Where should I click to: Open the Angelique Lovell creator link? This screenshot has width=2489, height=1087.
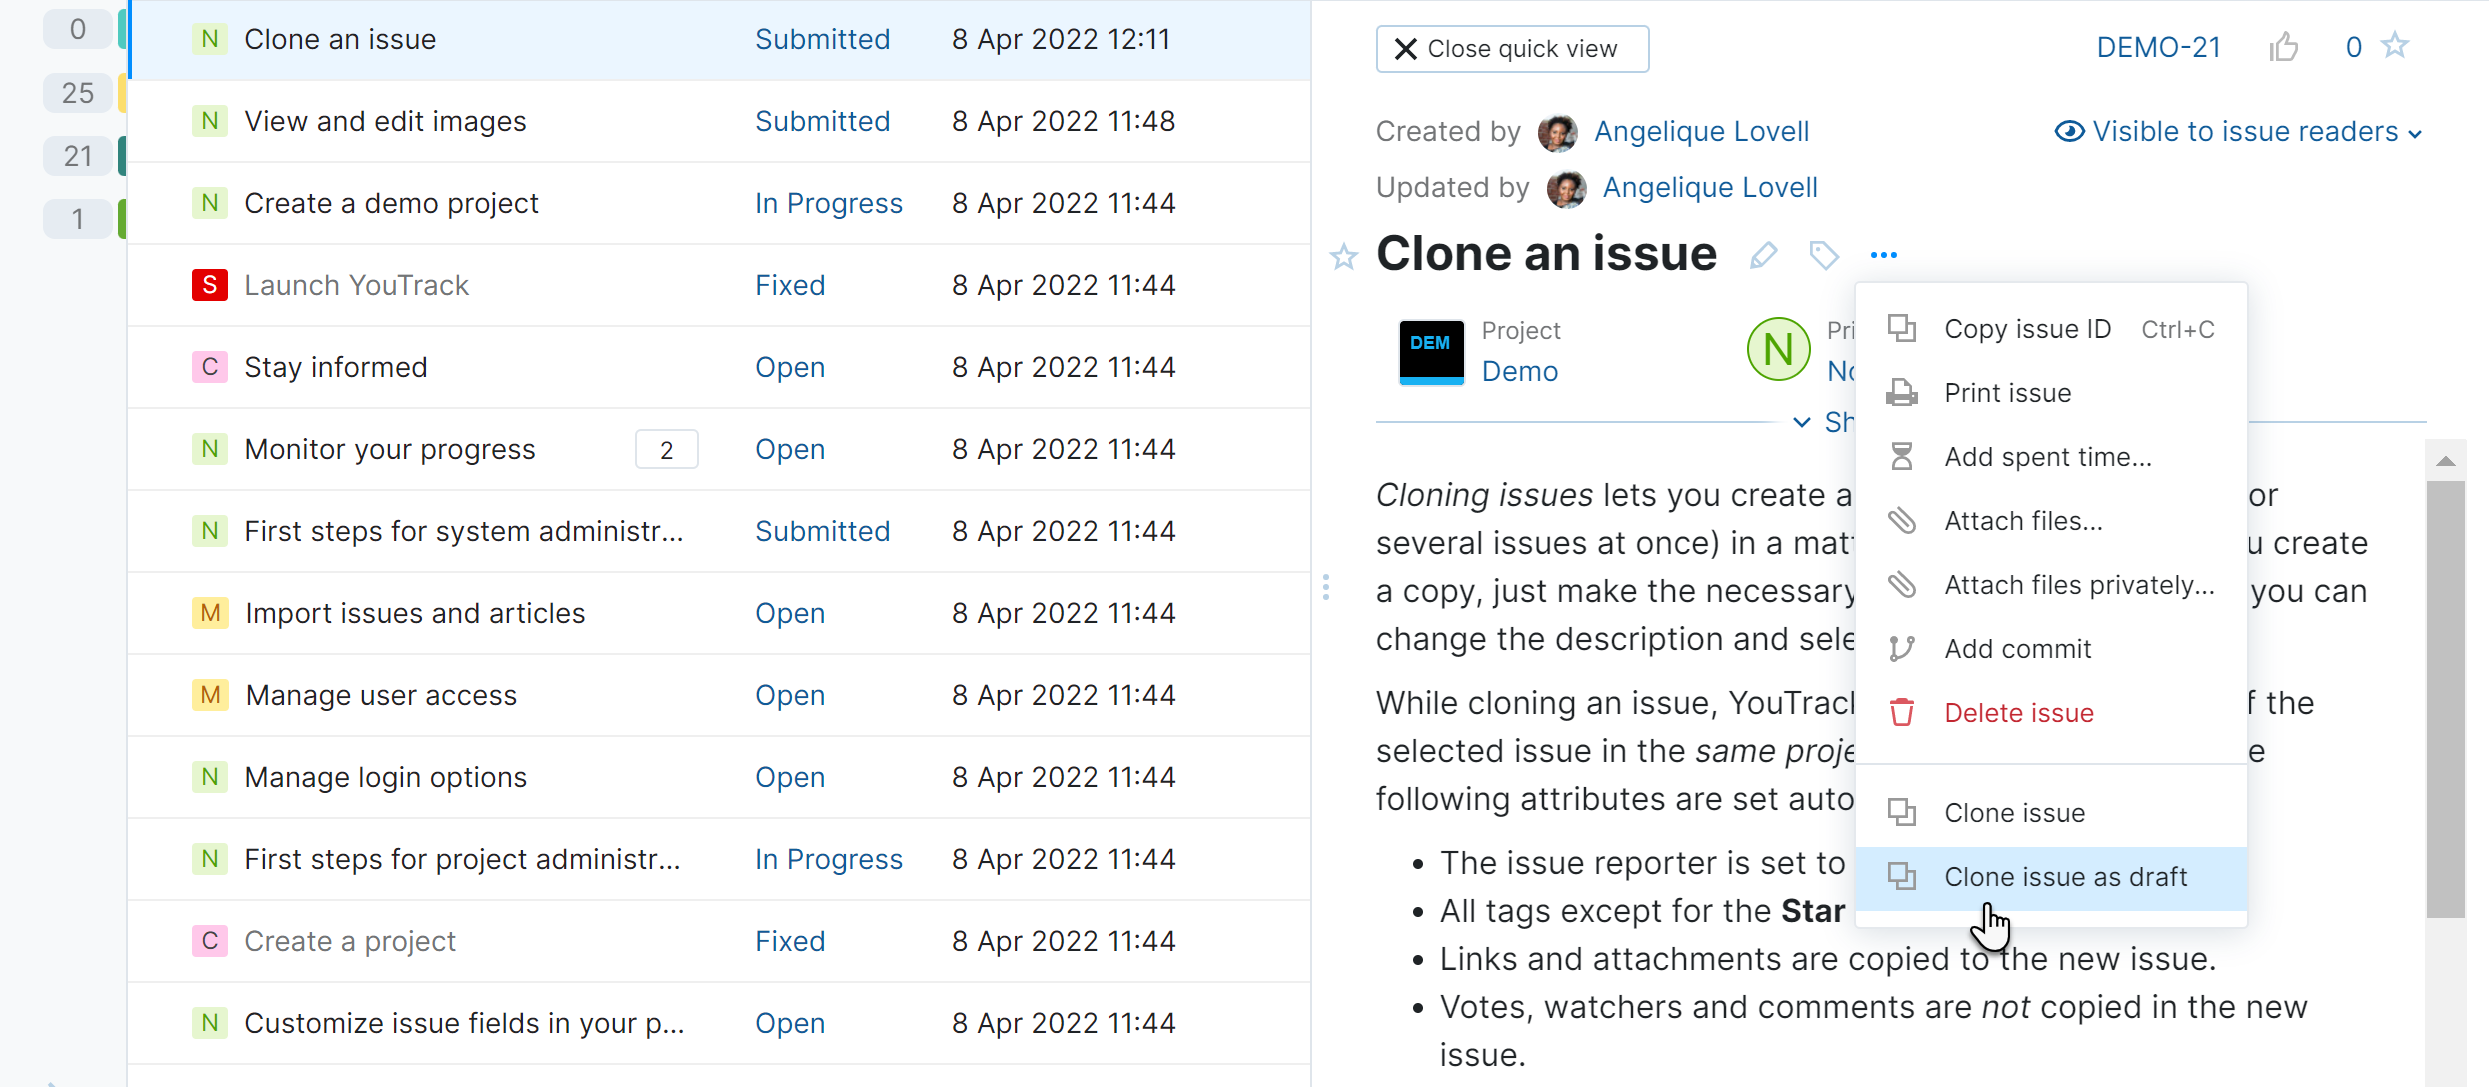1701,132
